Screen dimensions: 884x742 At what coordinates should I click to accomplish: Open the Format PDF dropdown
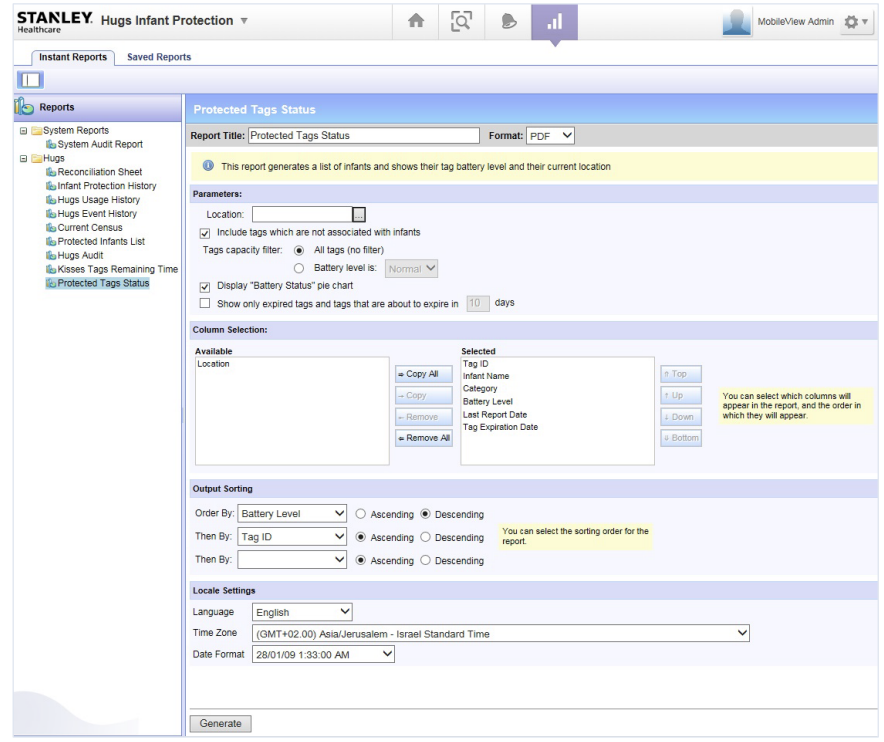pyautogui.click(x=550, y=135)
